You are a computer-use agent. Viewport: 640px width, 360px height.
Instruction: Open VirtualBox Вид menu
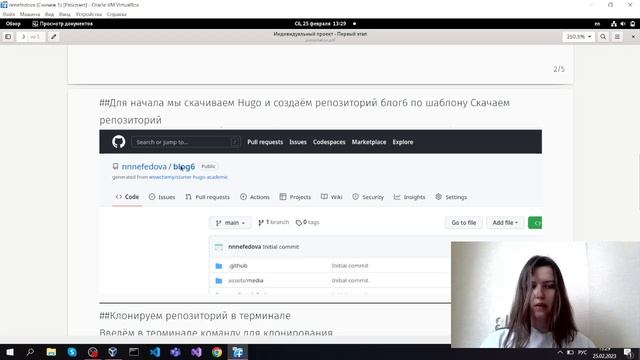(x=49, y=14)
